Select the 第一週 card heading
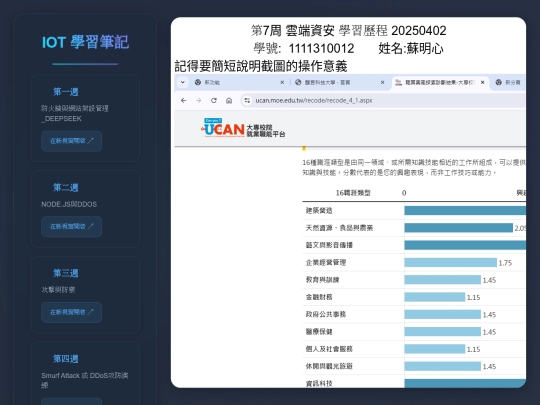 point(65,92)
